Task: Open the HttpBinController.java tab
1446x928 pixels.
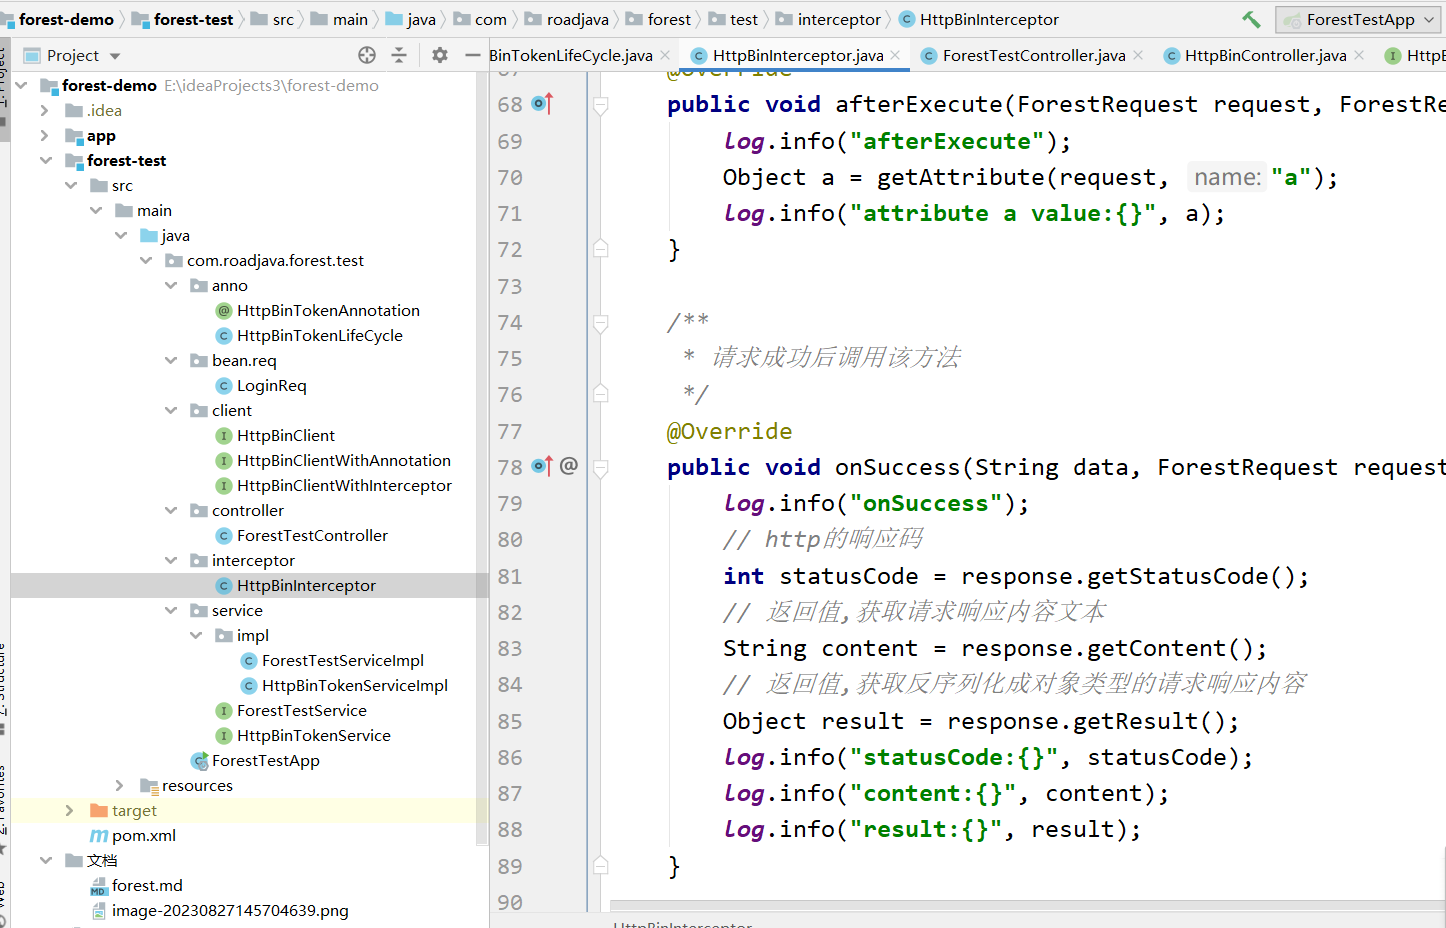Action: [1265, 56]
